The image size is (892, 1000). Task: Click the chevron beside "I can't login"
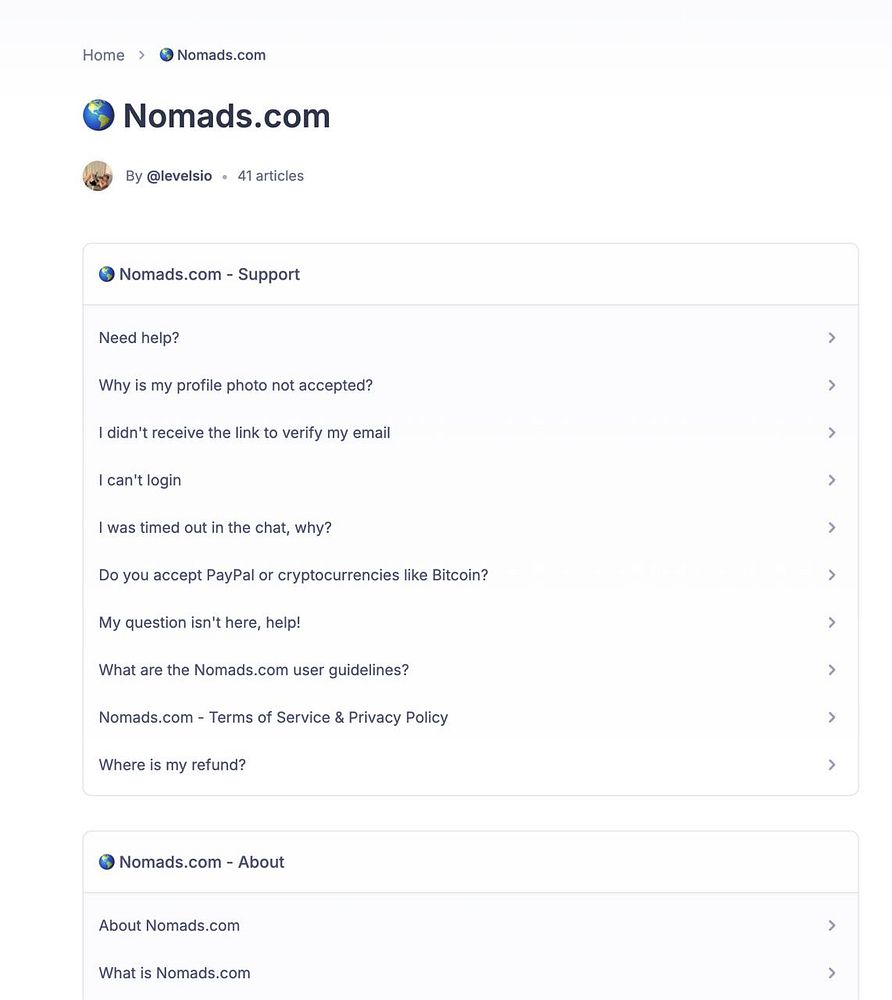831,480
